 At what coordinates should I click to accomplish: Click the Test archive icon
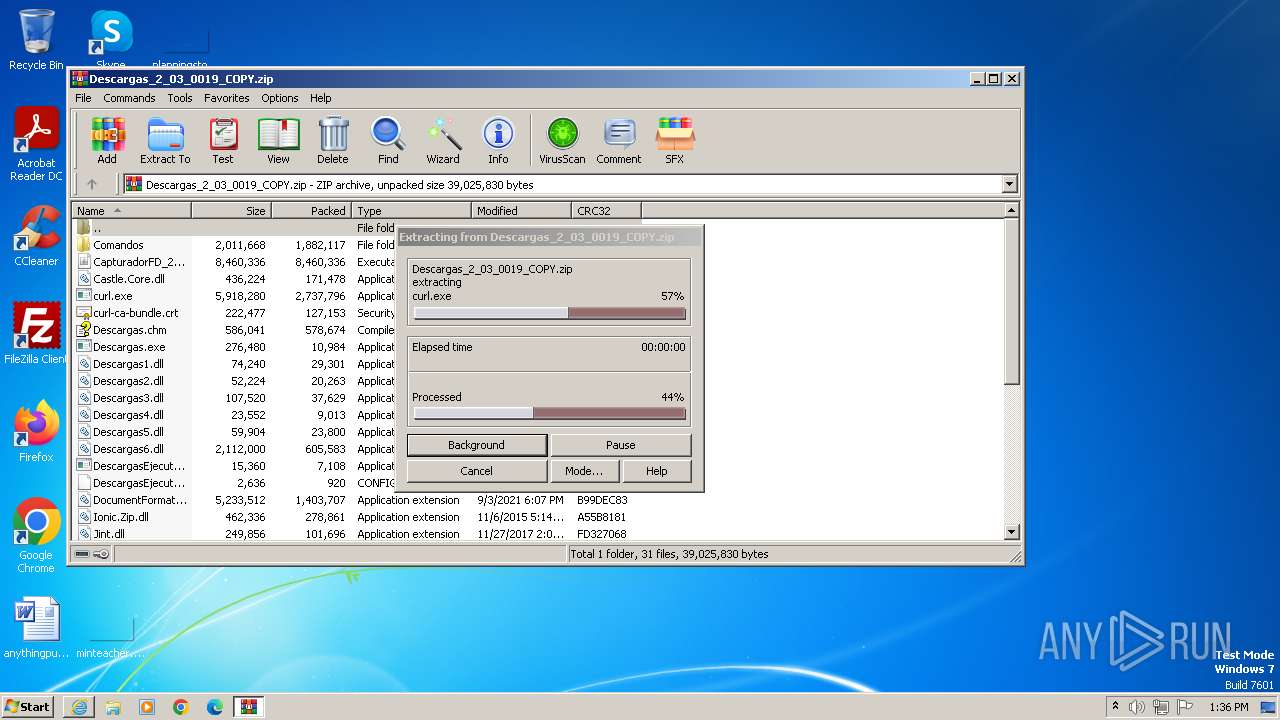223,141
